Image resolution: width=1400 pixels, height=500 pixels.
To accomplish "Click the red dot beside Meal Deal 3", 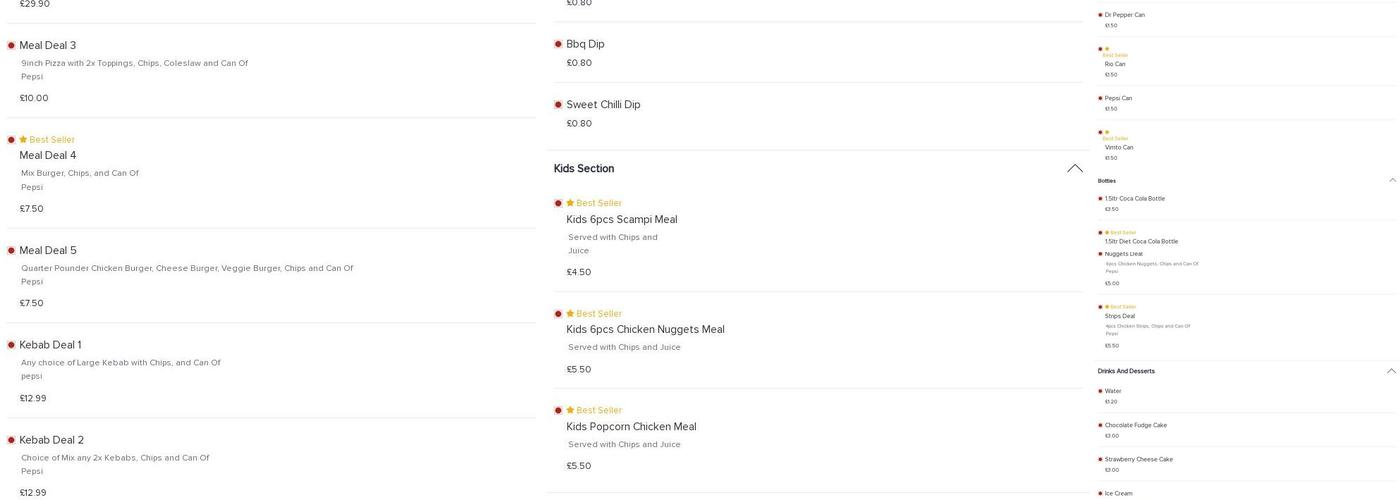I will (x=11, y=46).
